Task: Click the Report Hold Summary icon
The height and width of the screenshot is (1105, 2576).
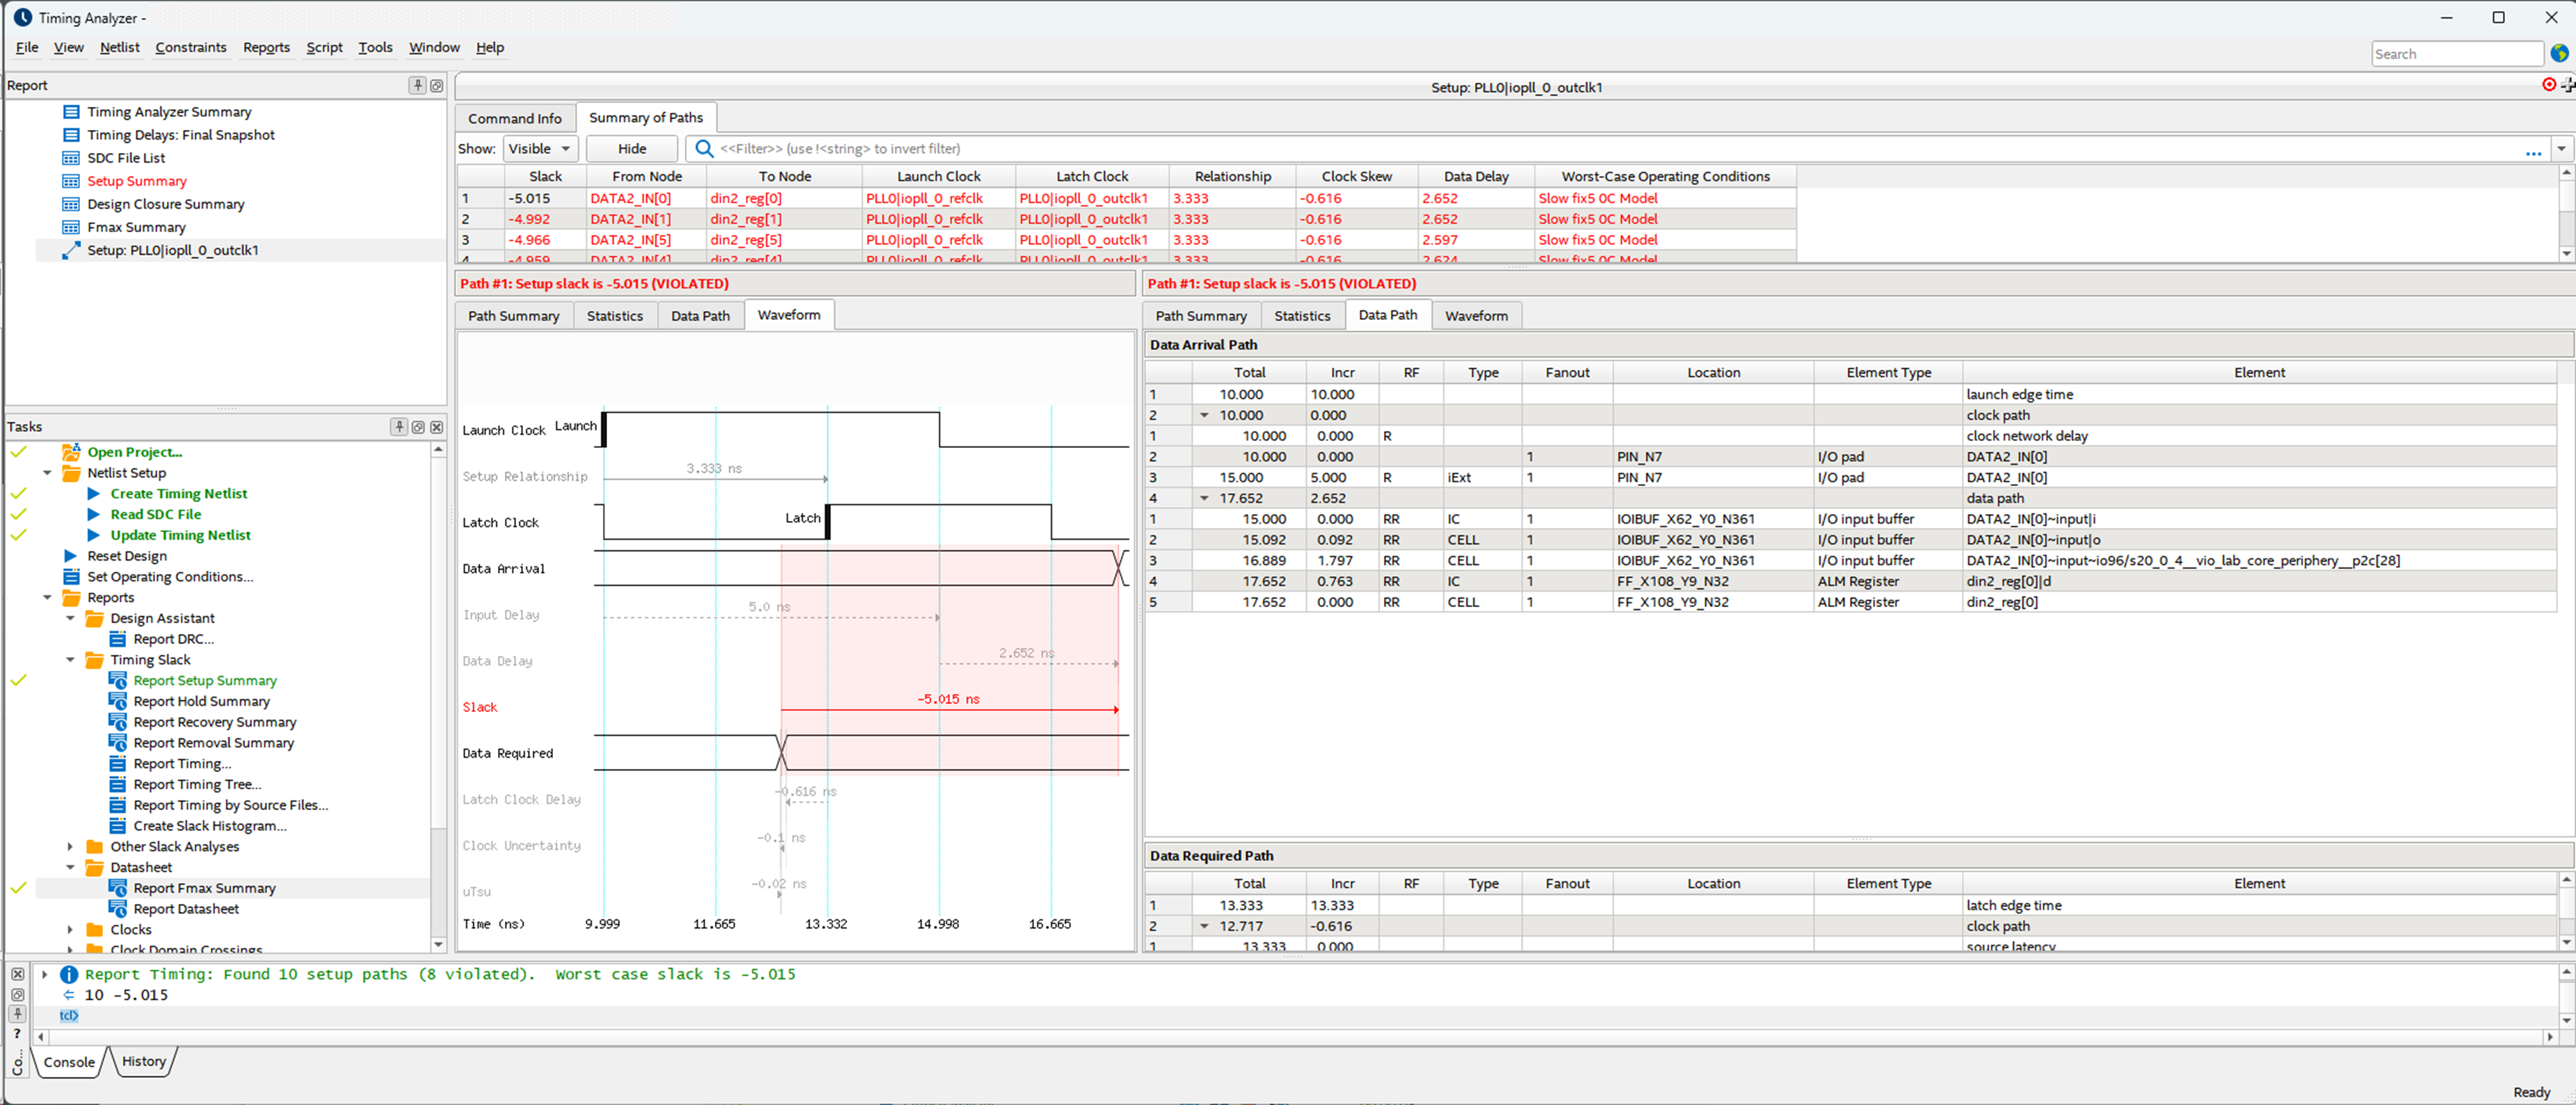Action: [x=117, y=701]
